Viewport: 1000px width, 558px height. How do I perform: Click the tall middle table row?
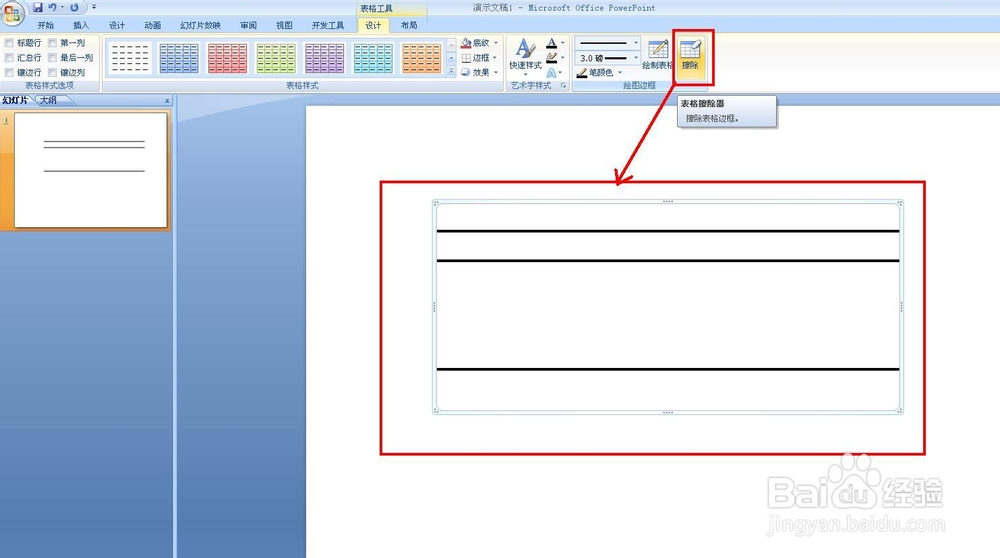668,315
